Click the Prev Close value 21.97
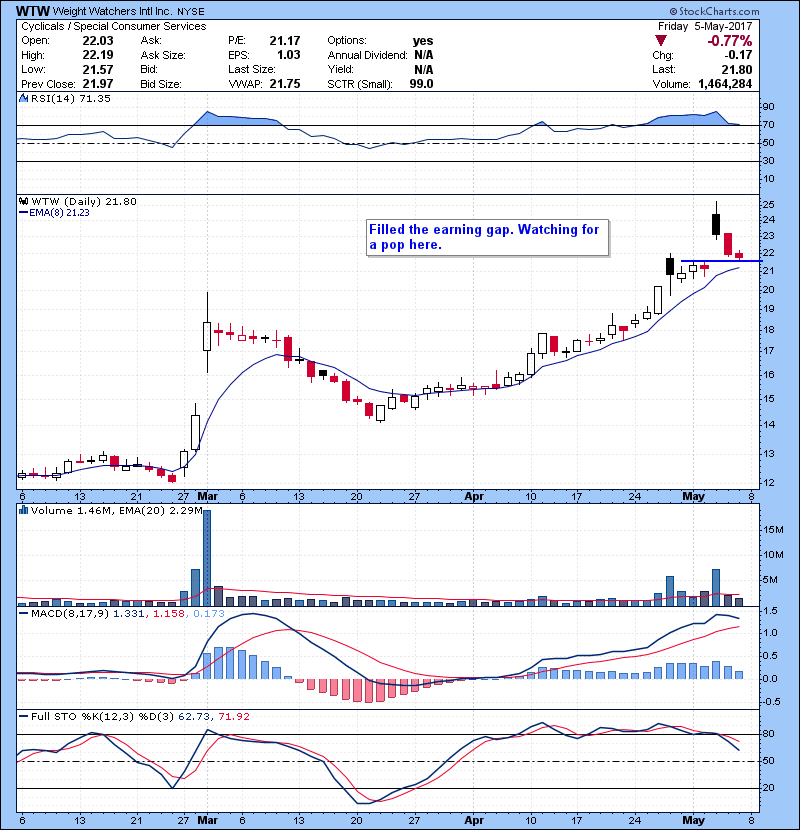 98,84
